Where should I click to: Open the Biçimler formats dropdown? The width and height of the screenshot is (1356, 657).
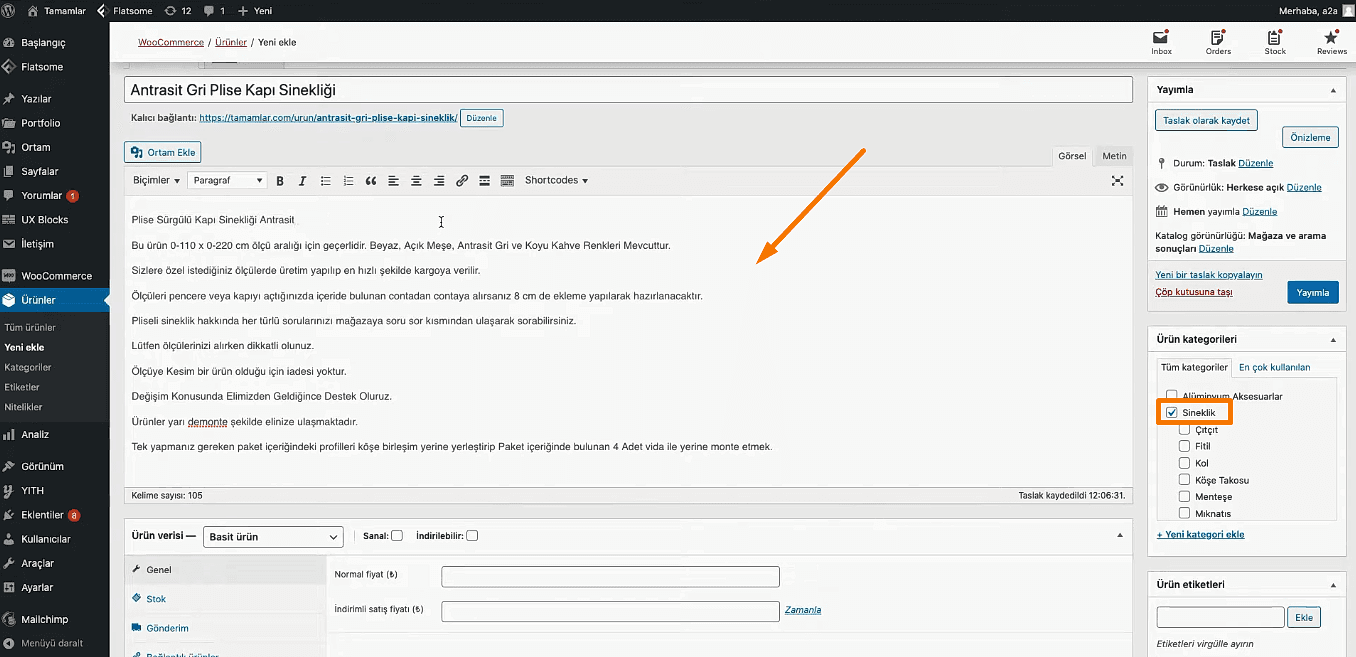point(156,181)
